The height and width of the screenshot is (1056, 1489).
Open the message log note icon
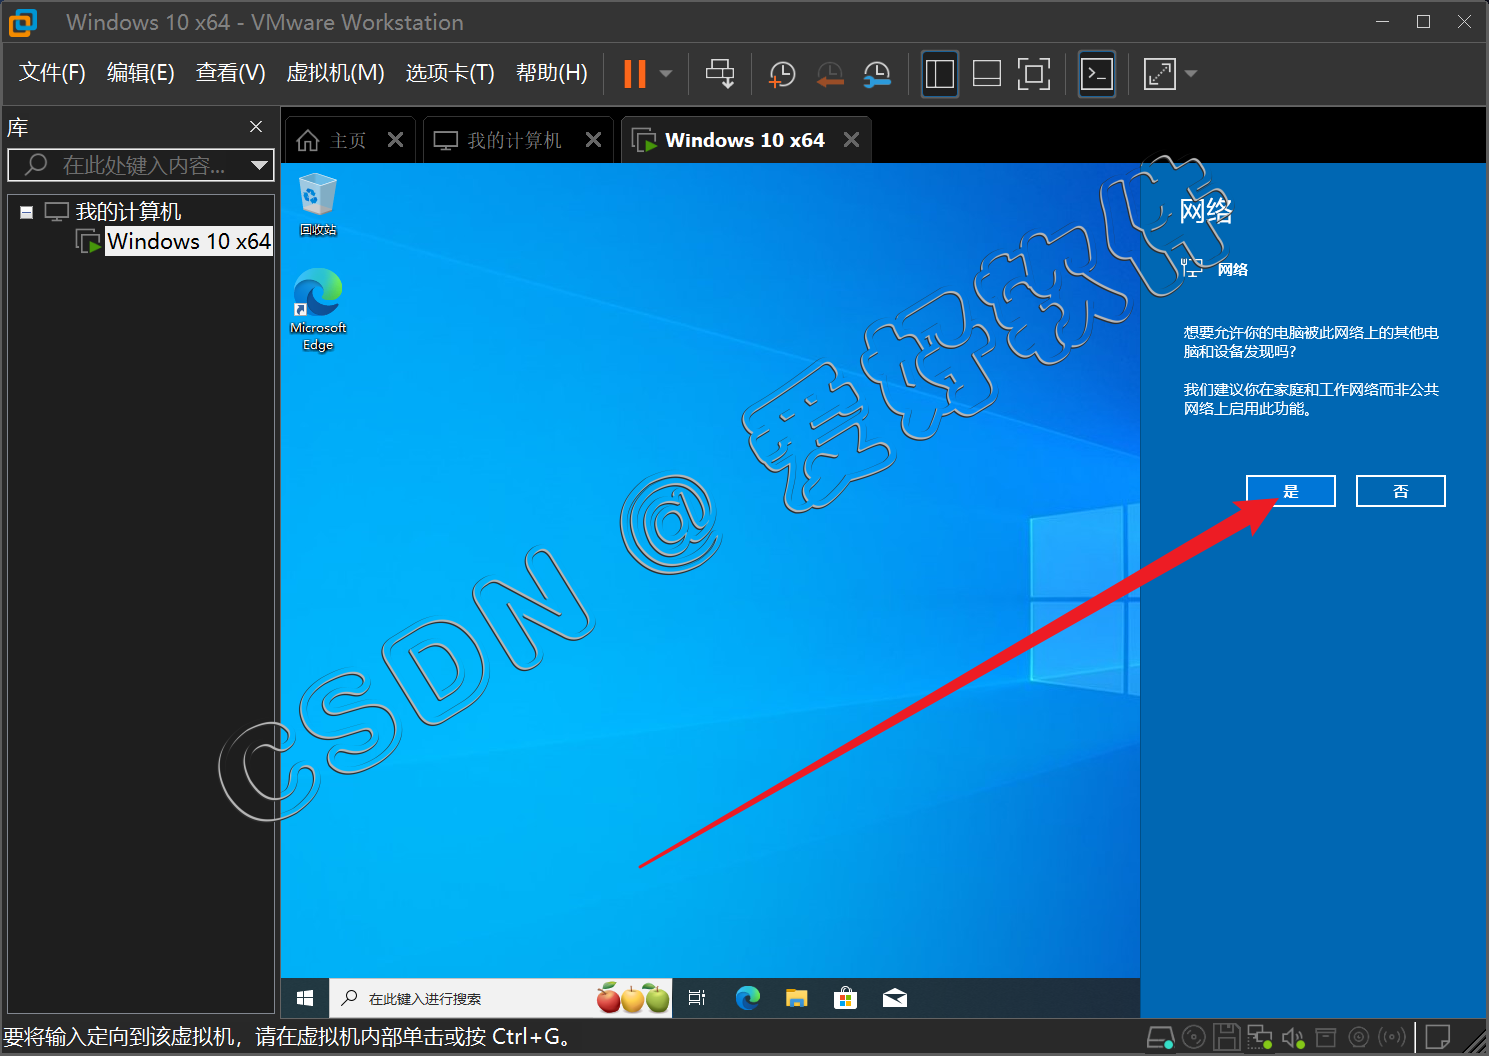click(1438, 1037)
